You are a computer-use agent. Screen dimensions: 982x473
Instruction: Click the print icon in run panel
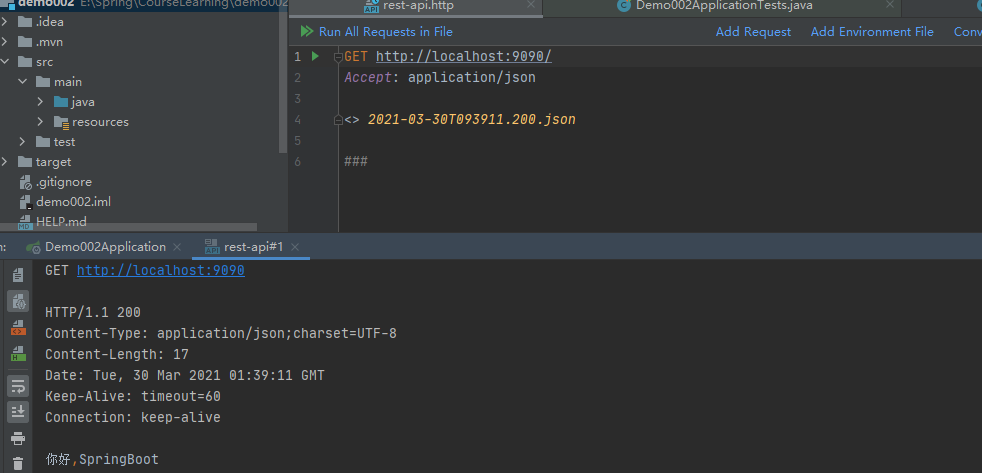point(18,438)
